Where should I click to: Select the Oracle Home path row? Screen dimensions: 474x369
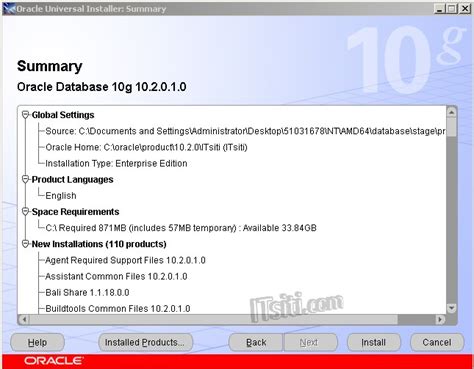click(146, 147)
